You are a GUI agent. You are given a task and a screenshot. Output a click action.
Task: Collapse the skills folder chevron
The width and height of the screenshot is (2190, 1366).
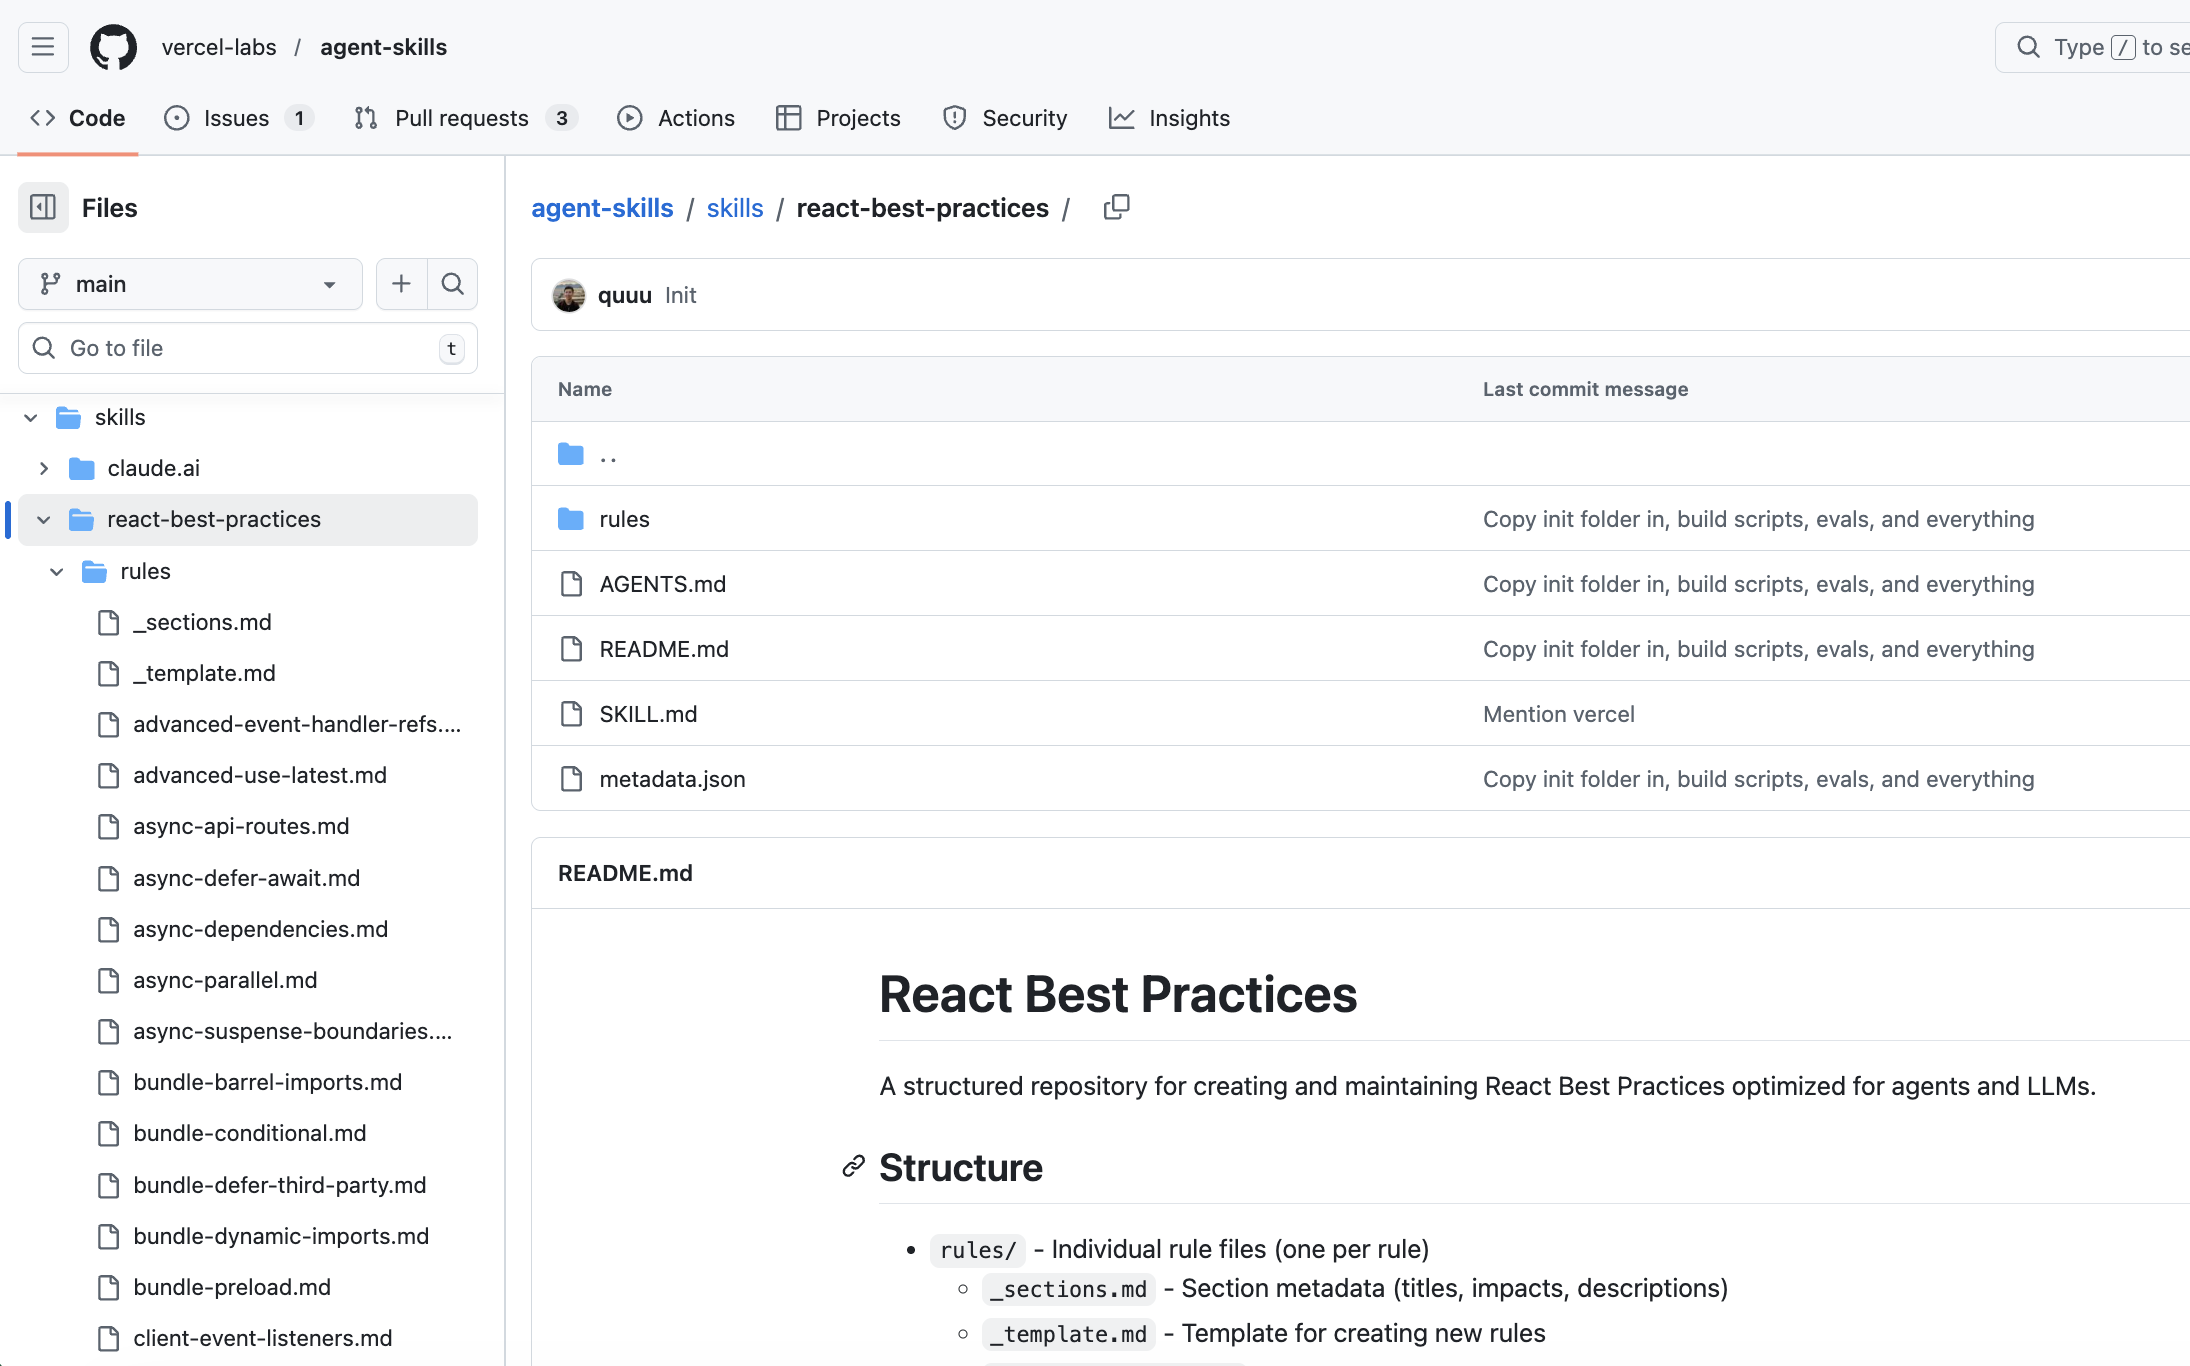(31, 418)
